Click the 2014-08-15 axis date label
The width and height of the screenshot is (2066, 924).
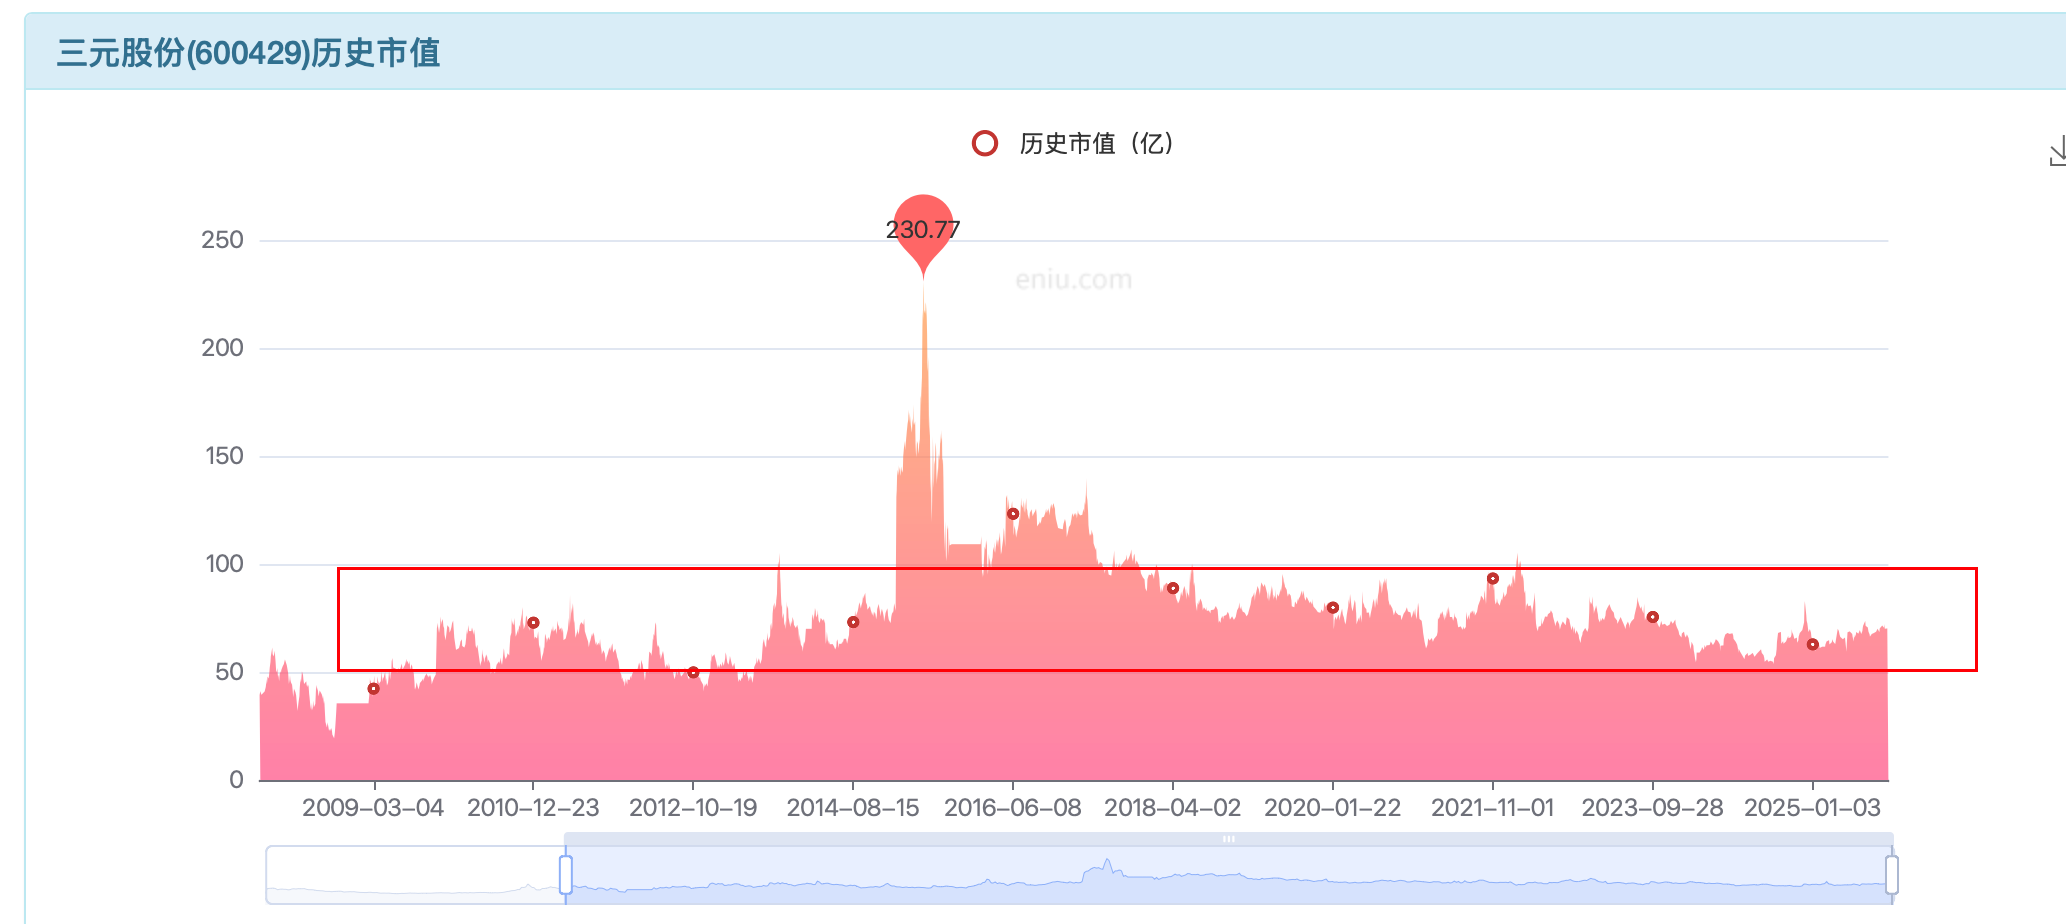853,808
